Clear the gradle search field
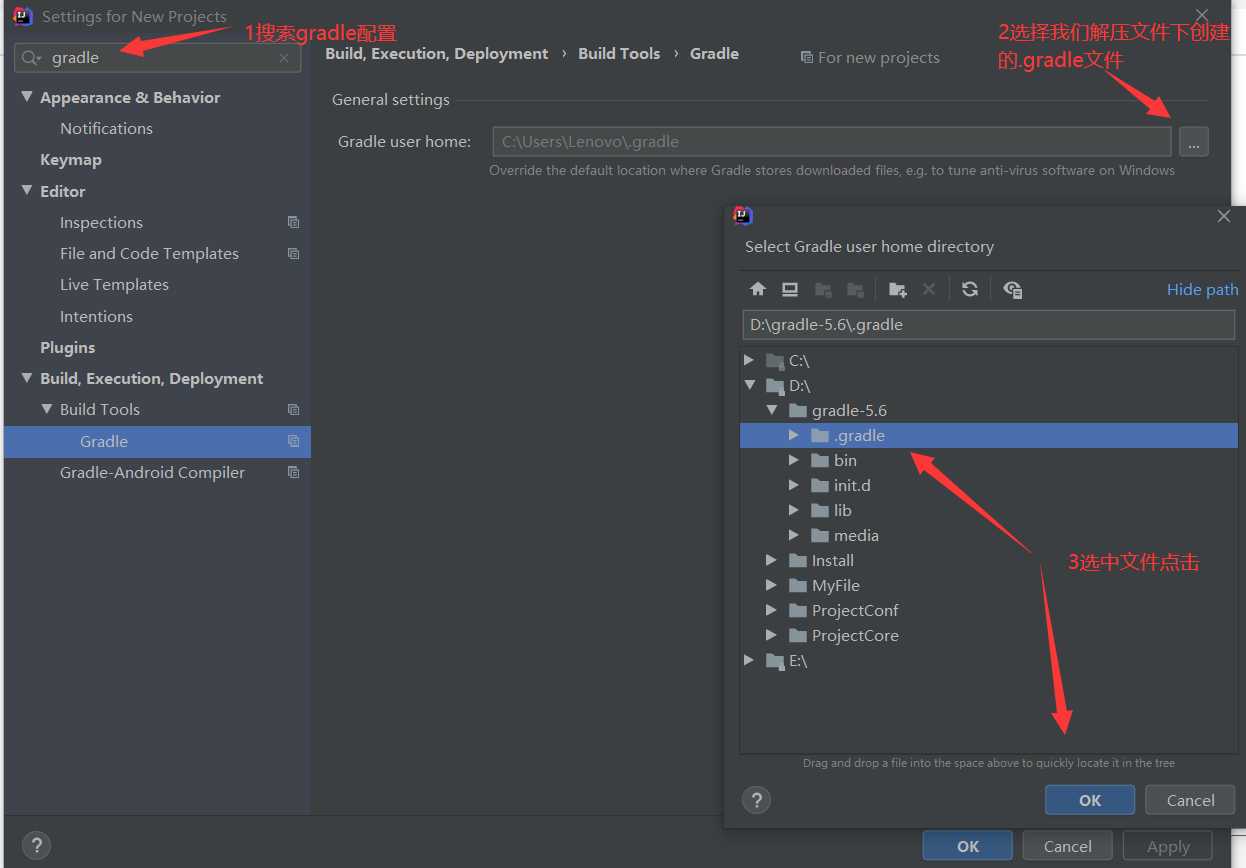Image resolution: width=1246 pixels, height=868 pixels. point(284,58)
